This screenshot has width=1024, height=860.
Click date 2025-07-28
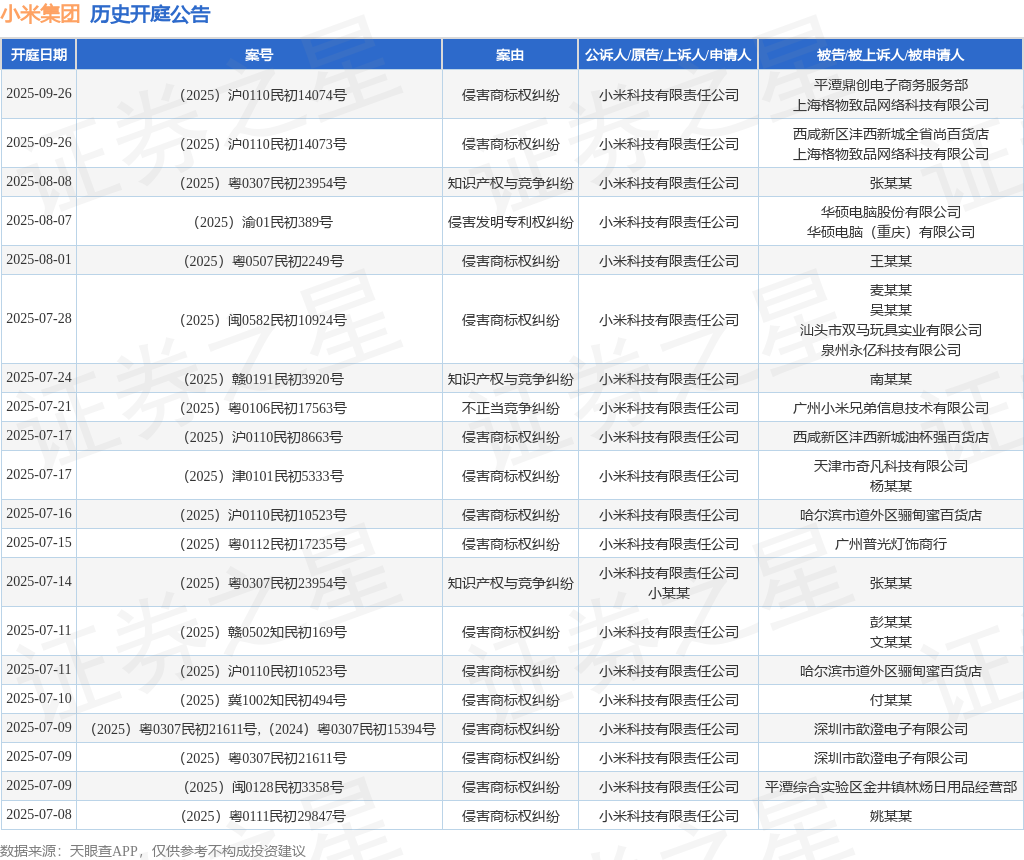coord(39,319)
